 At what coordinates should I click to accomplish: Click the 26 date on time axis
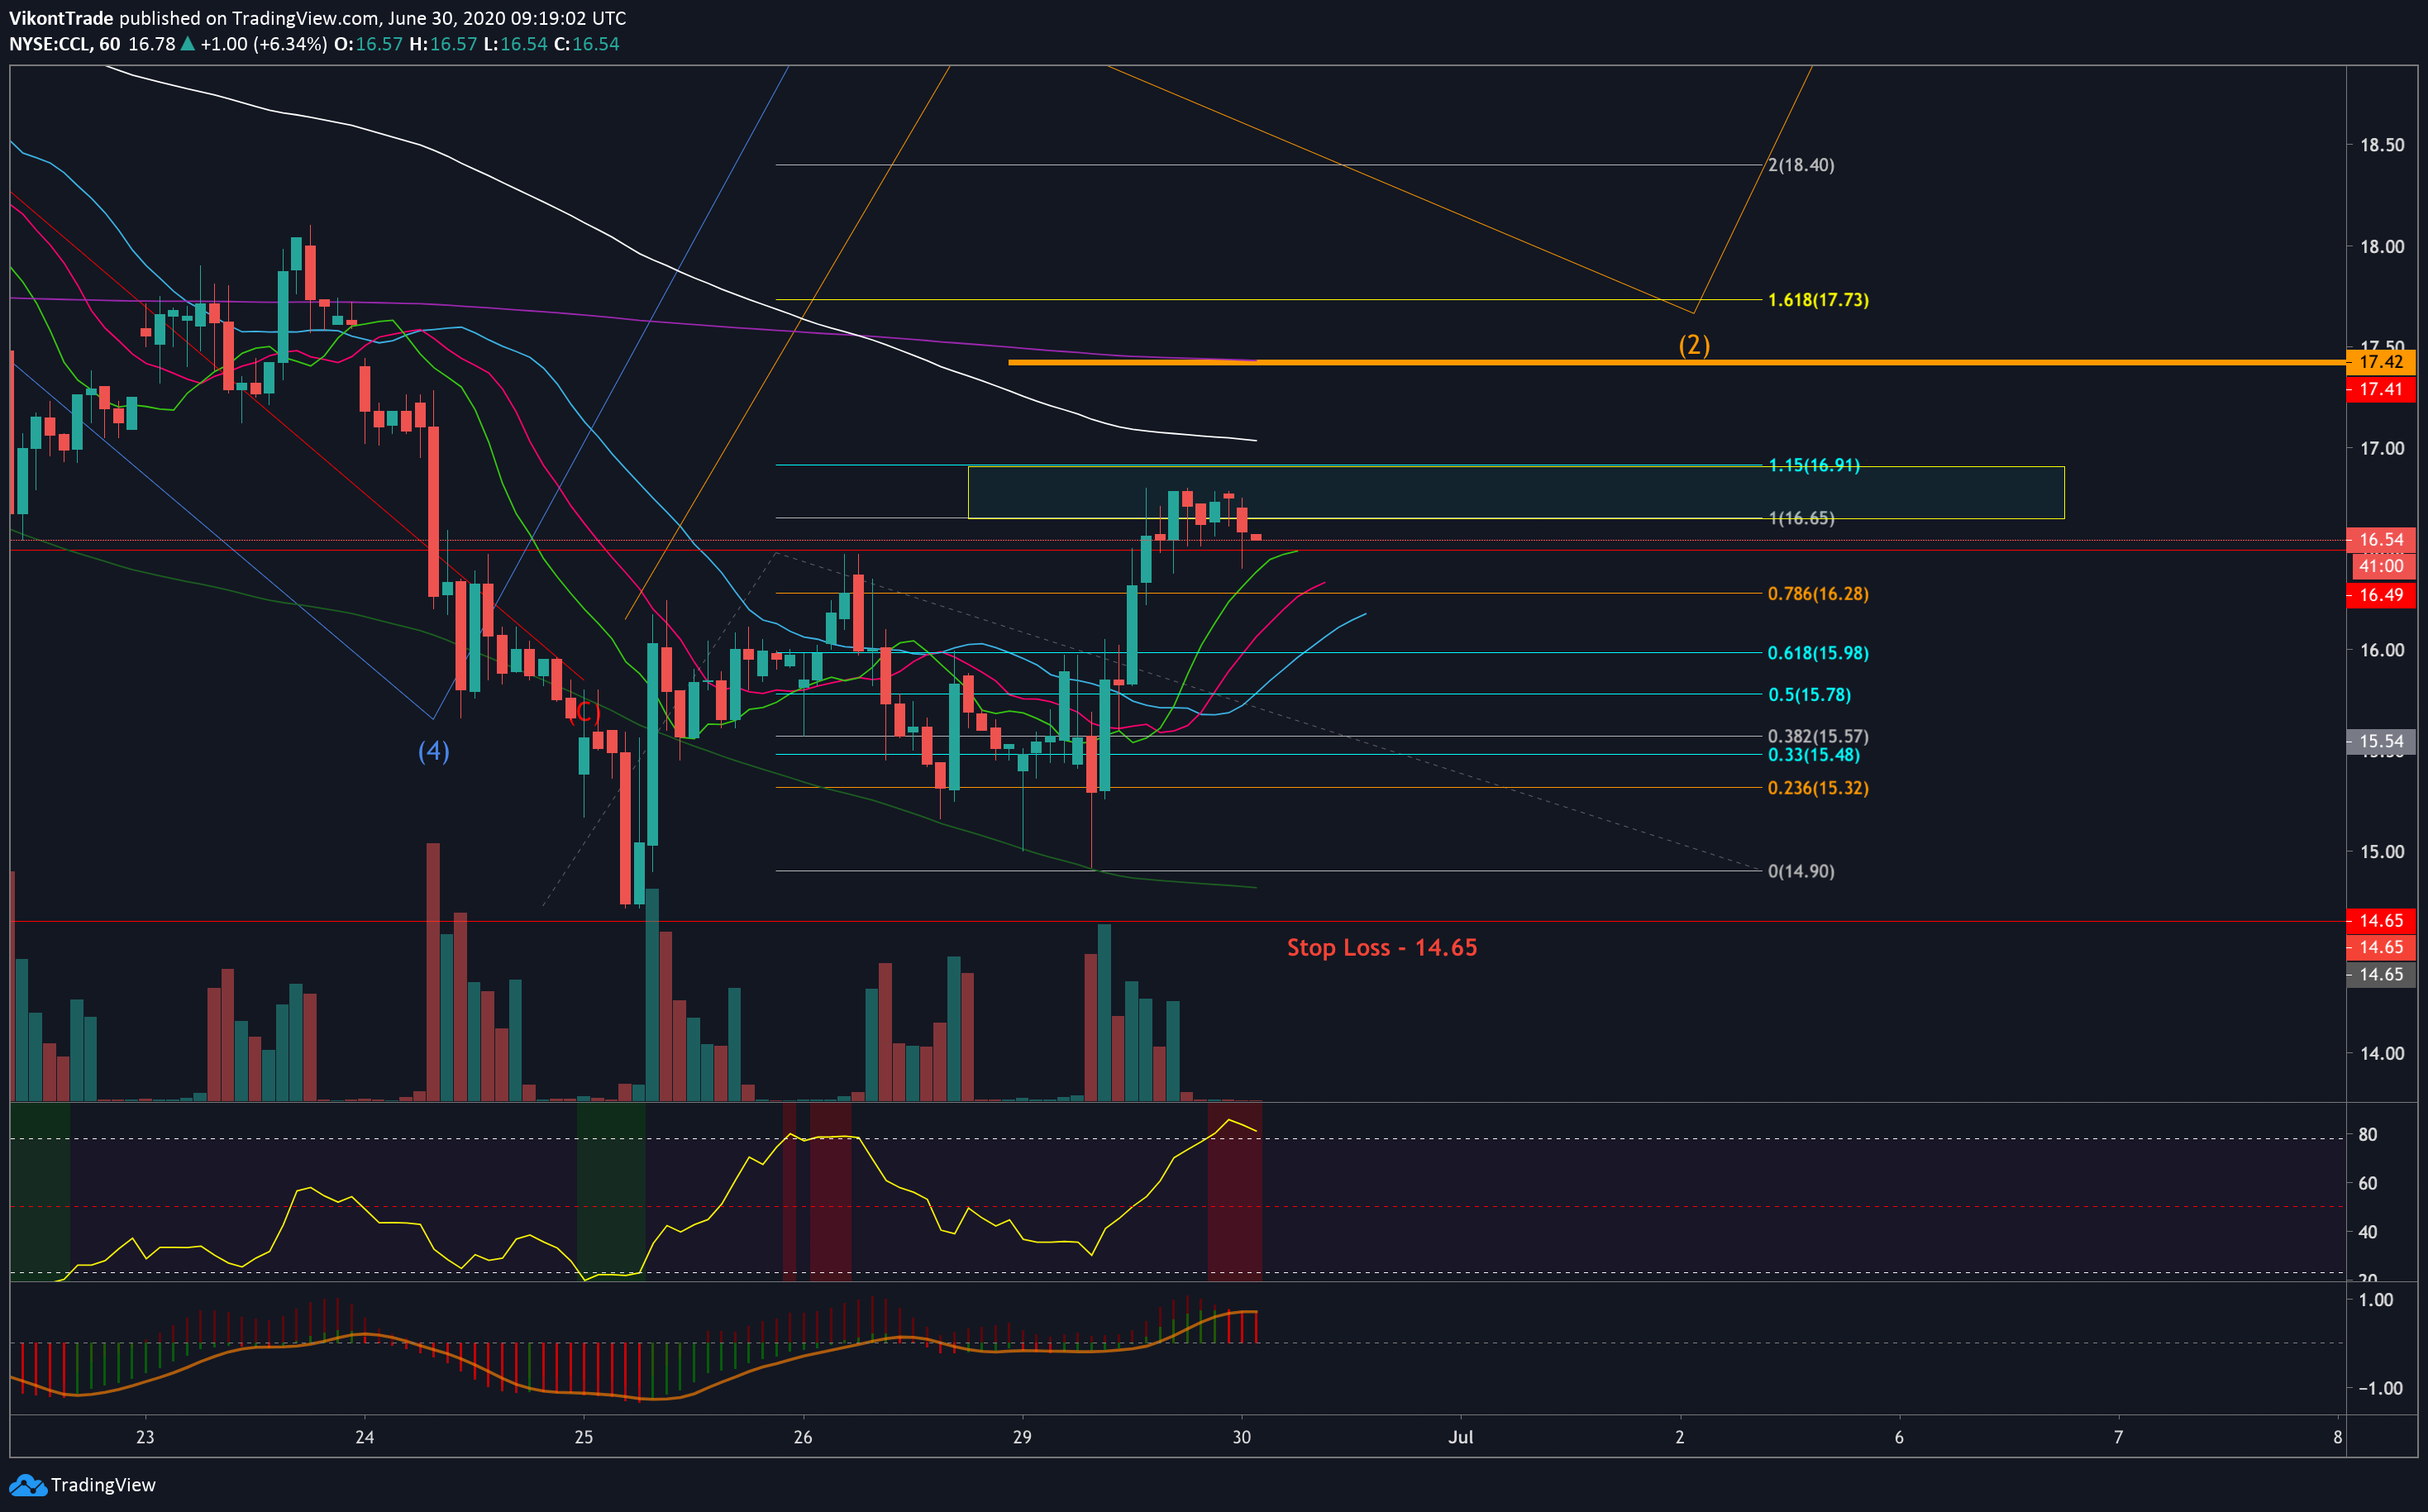802,1437
